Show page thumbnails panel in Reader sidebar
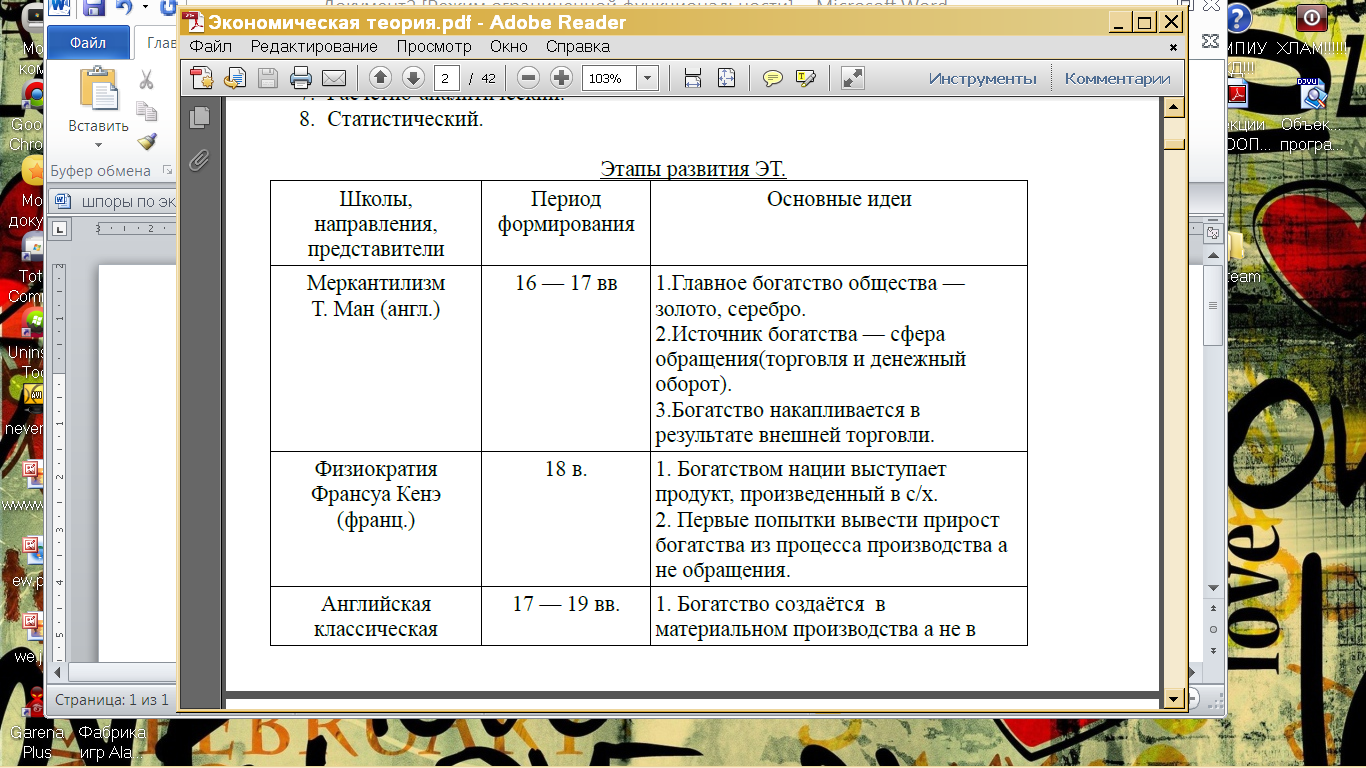The height and width of the screenshot is (768, 1366). [200, 117]
